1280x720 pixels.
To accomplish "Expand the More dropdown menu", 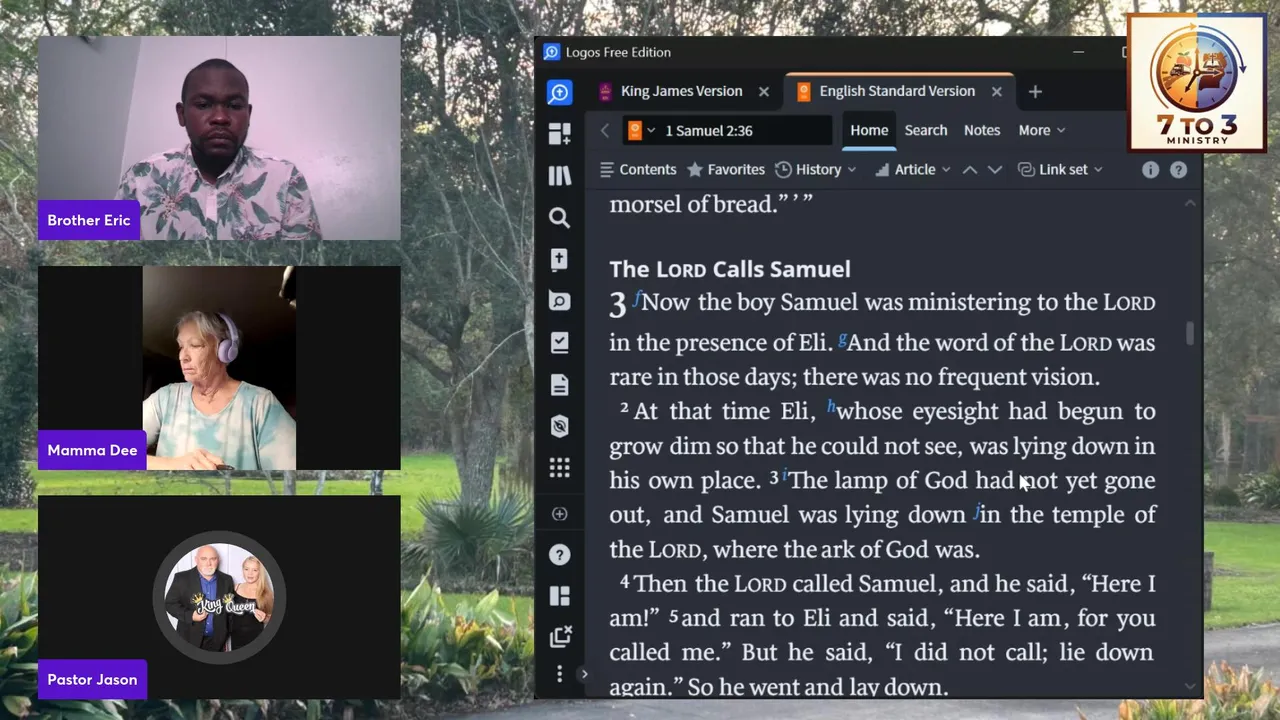I will [1042, 130].
